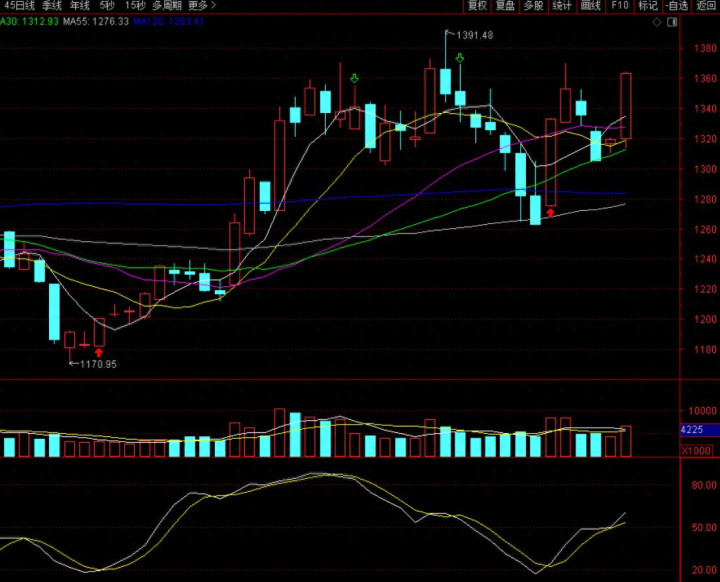Viewport: 720px width, 582px height.
Task: Click the tall last red candlestick
Action: point(626,105)
